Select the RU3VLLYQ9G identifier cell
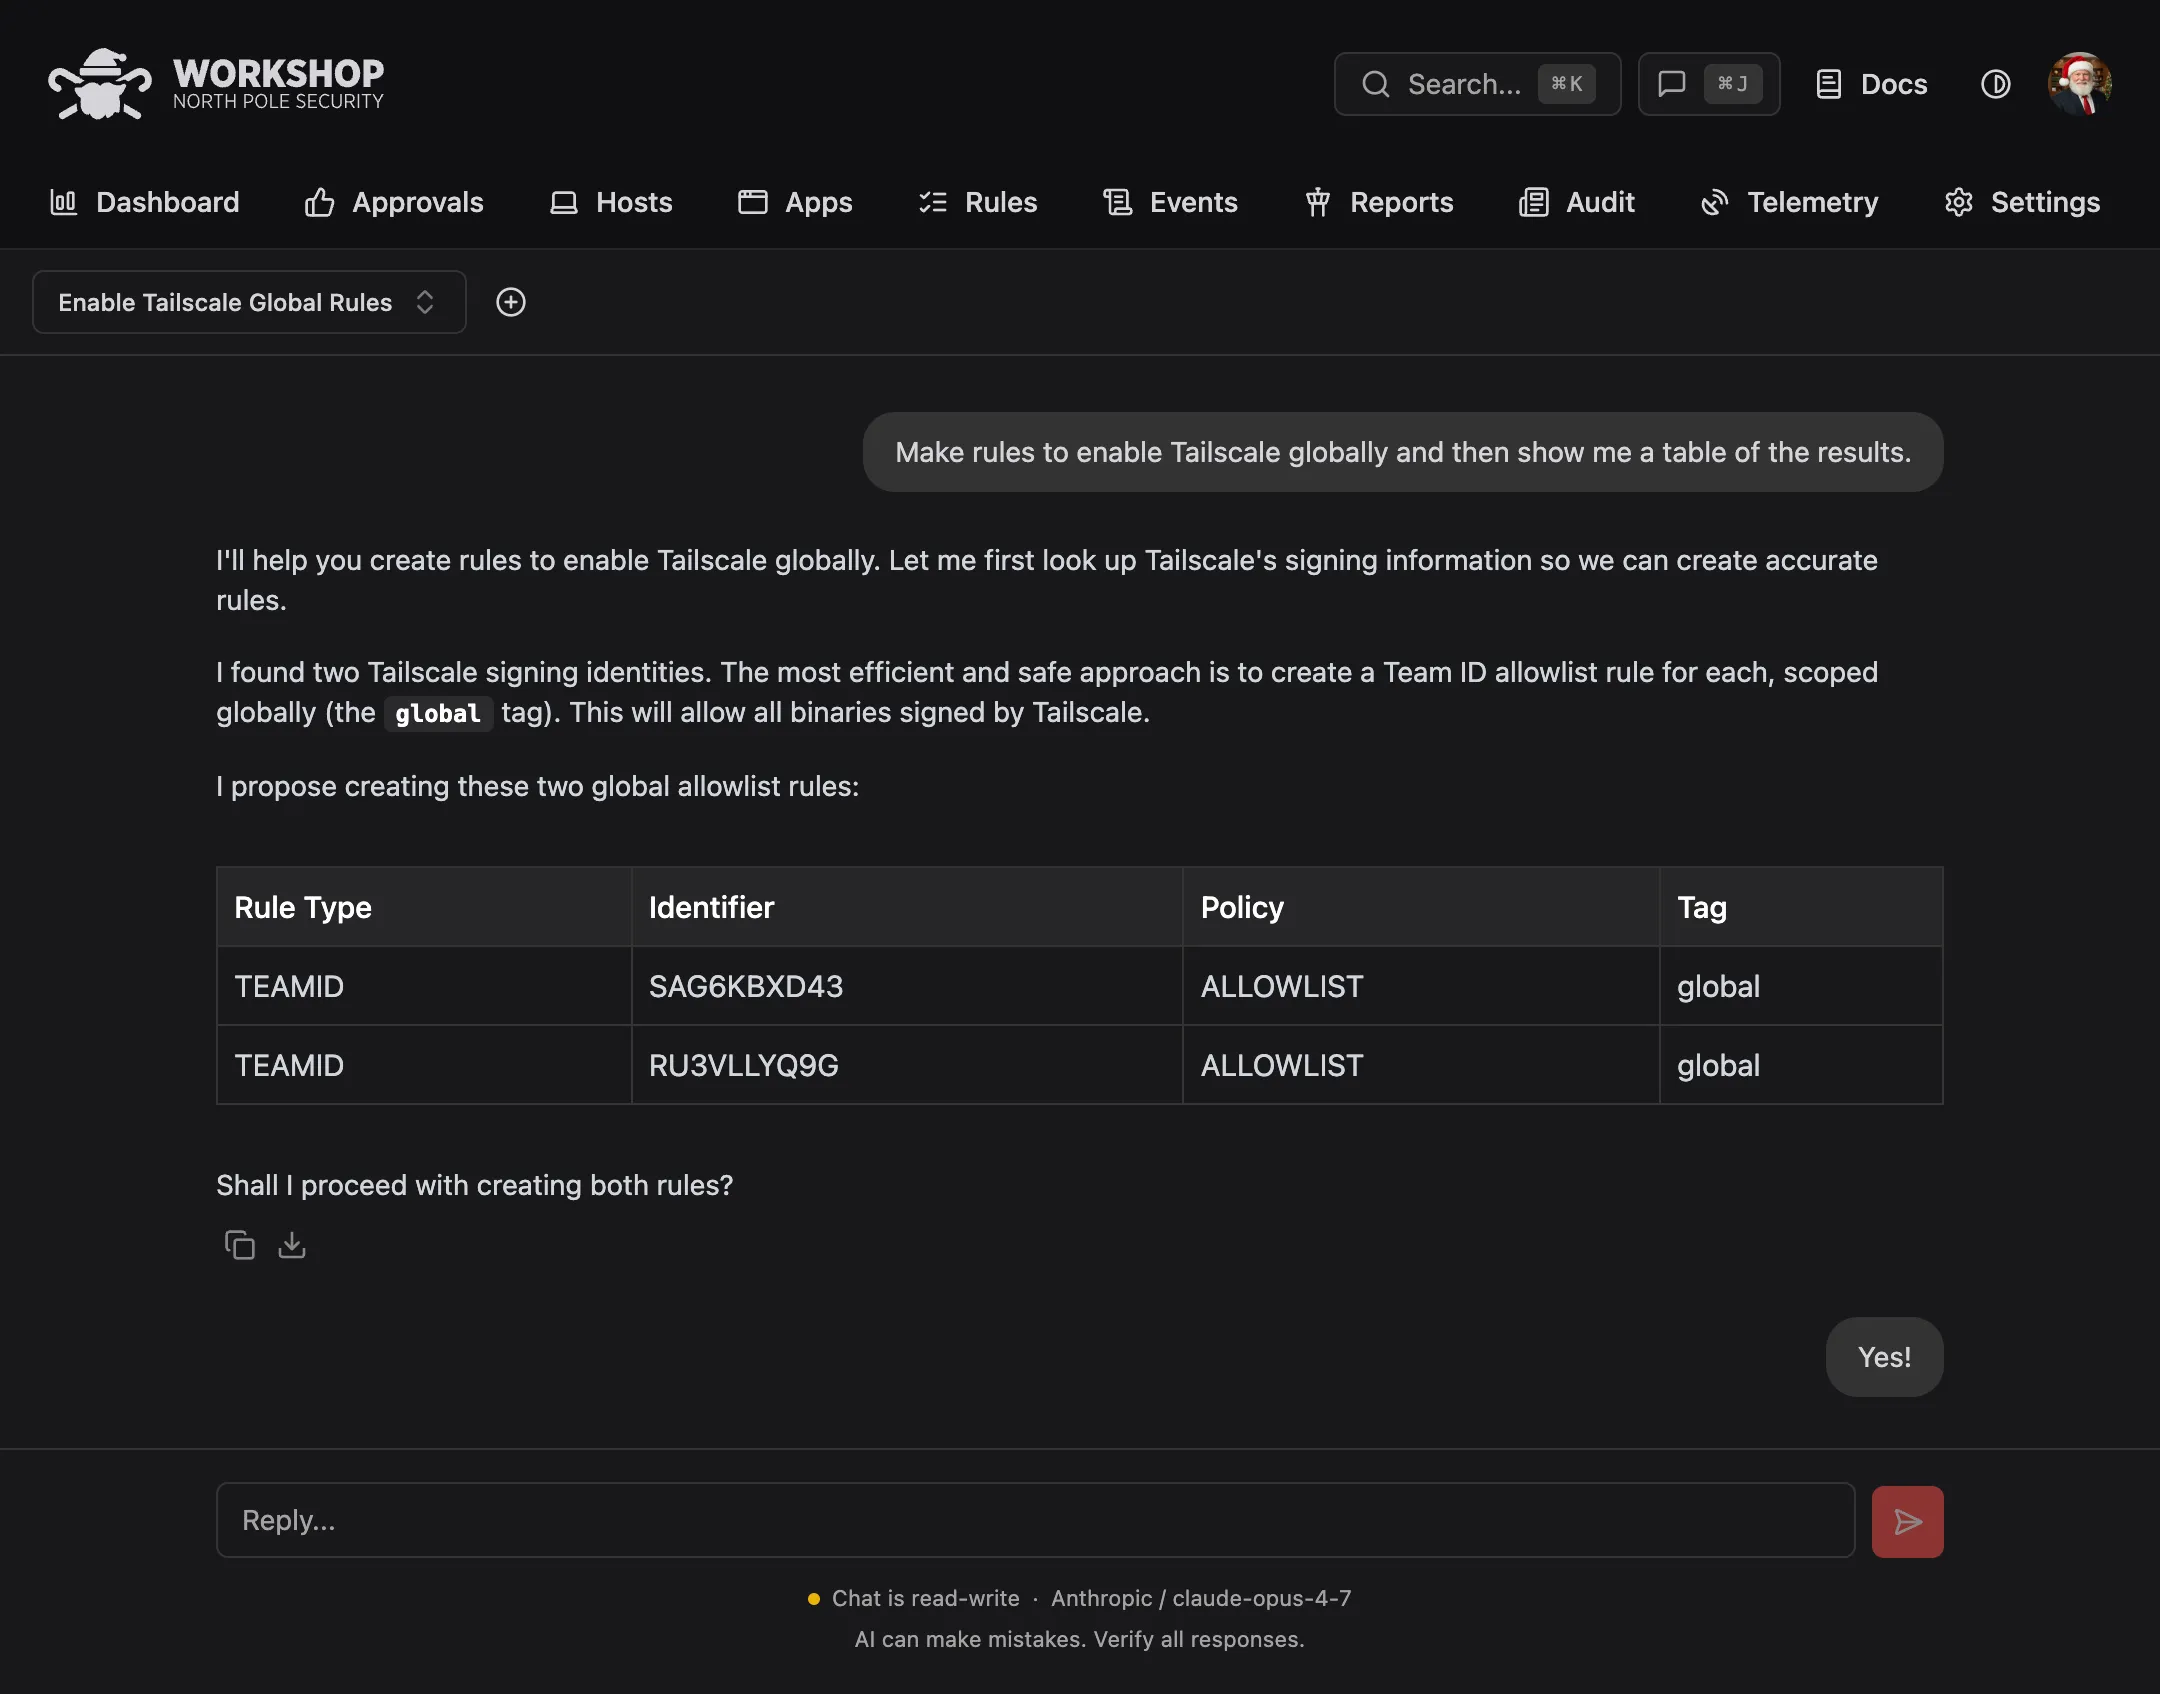2160x1694 pixels. tap(907, 1065)
